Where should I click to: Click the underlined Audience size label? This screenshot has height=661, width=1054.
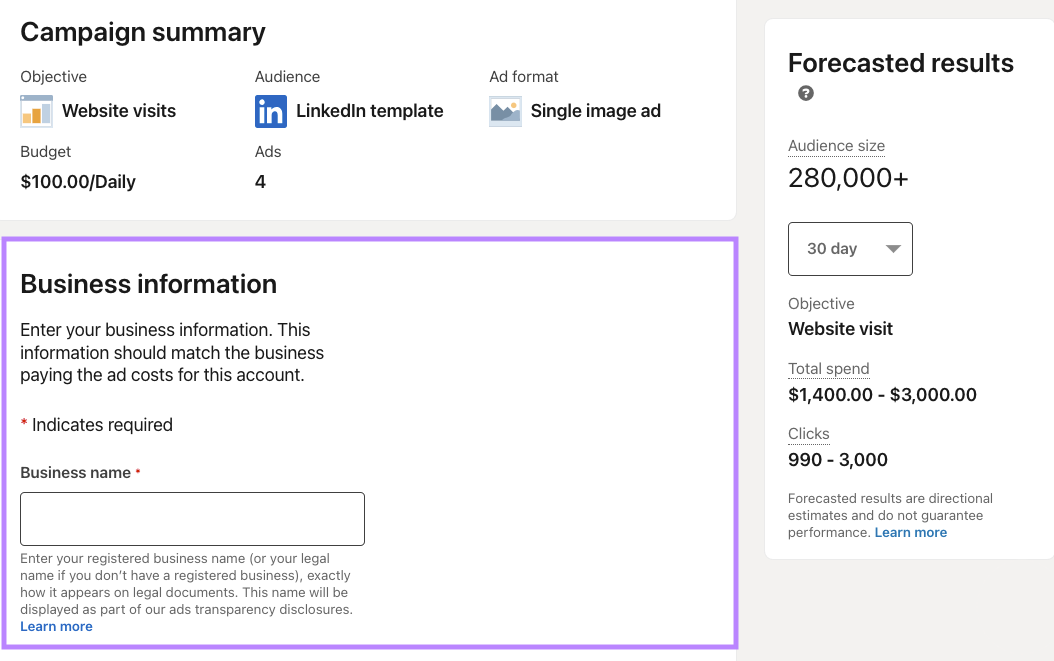(836, 145)
